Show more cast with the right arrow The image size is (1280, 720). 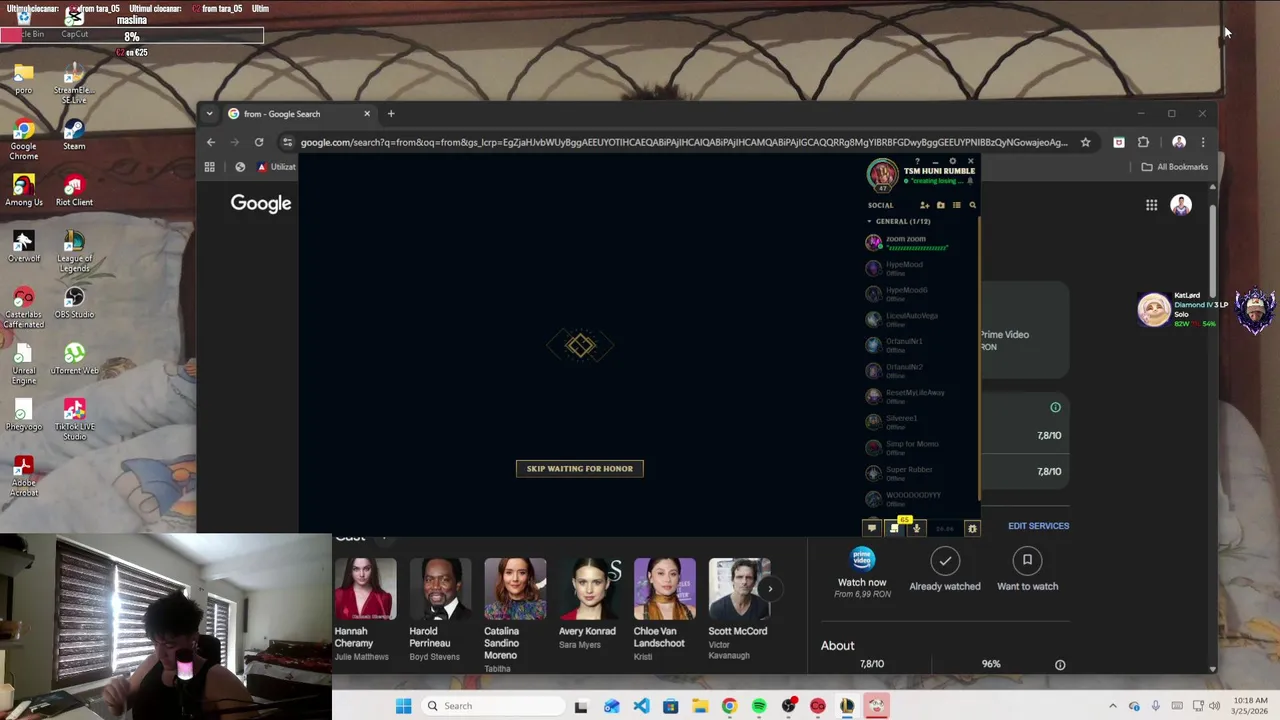[769, 589]
